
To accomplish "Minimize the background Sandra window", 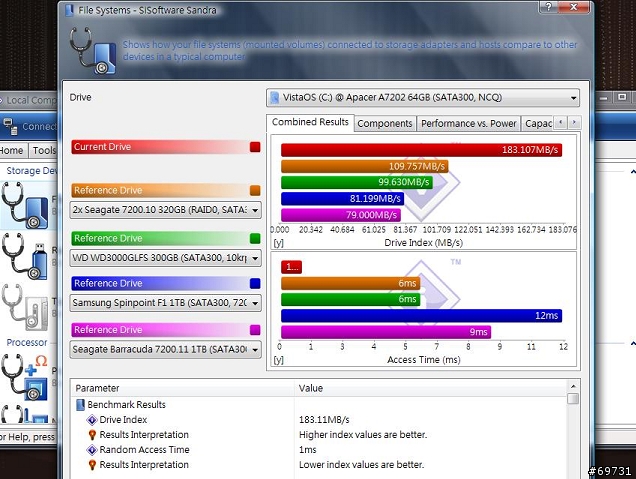I will pos(604,98).
